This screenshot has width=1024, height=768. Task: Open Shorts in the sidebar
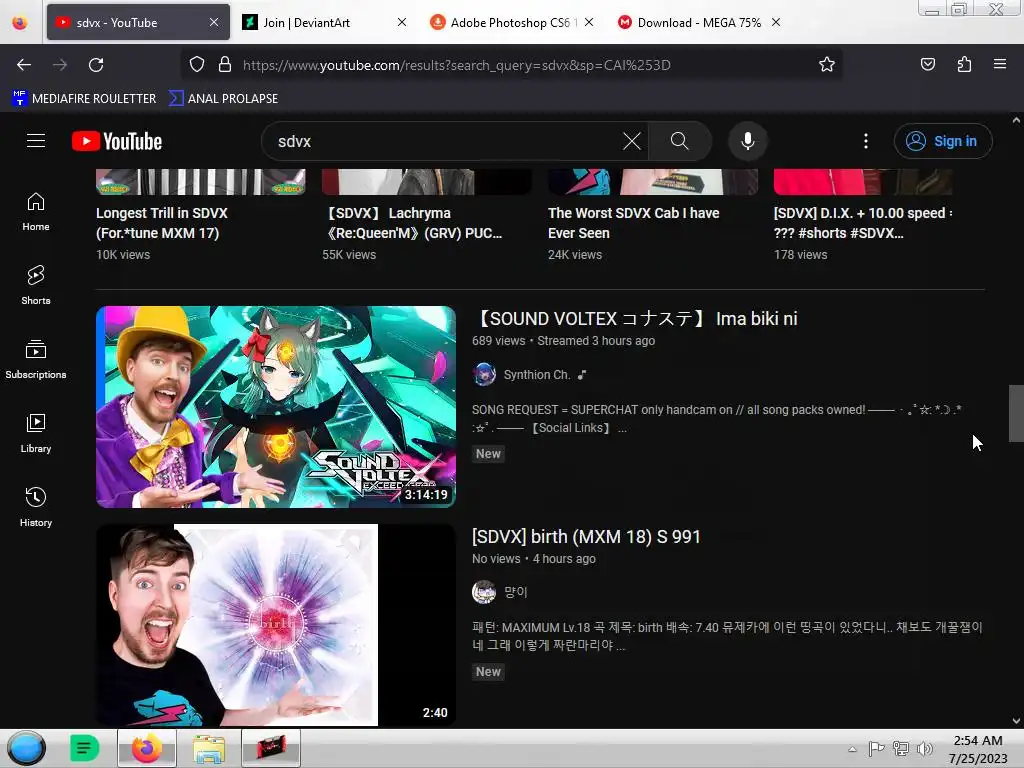[x=36, y=286]
